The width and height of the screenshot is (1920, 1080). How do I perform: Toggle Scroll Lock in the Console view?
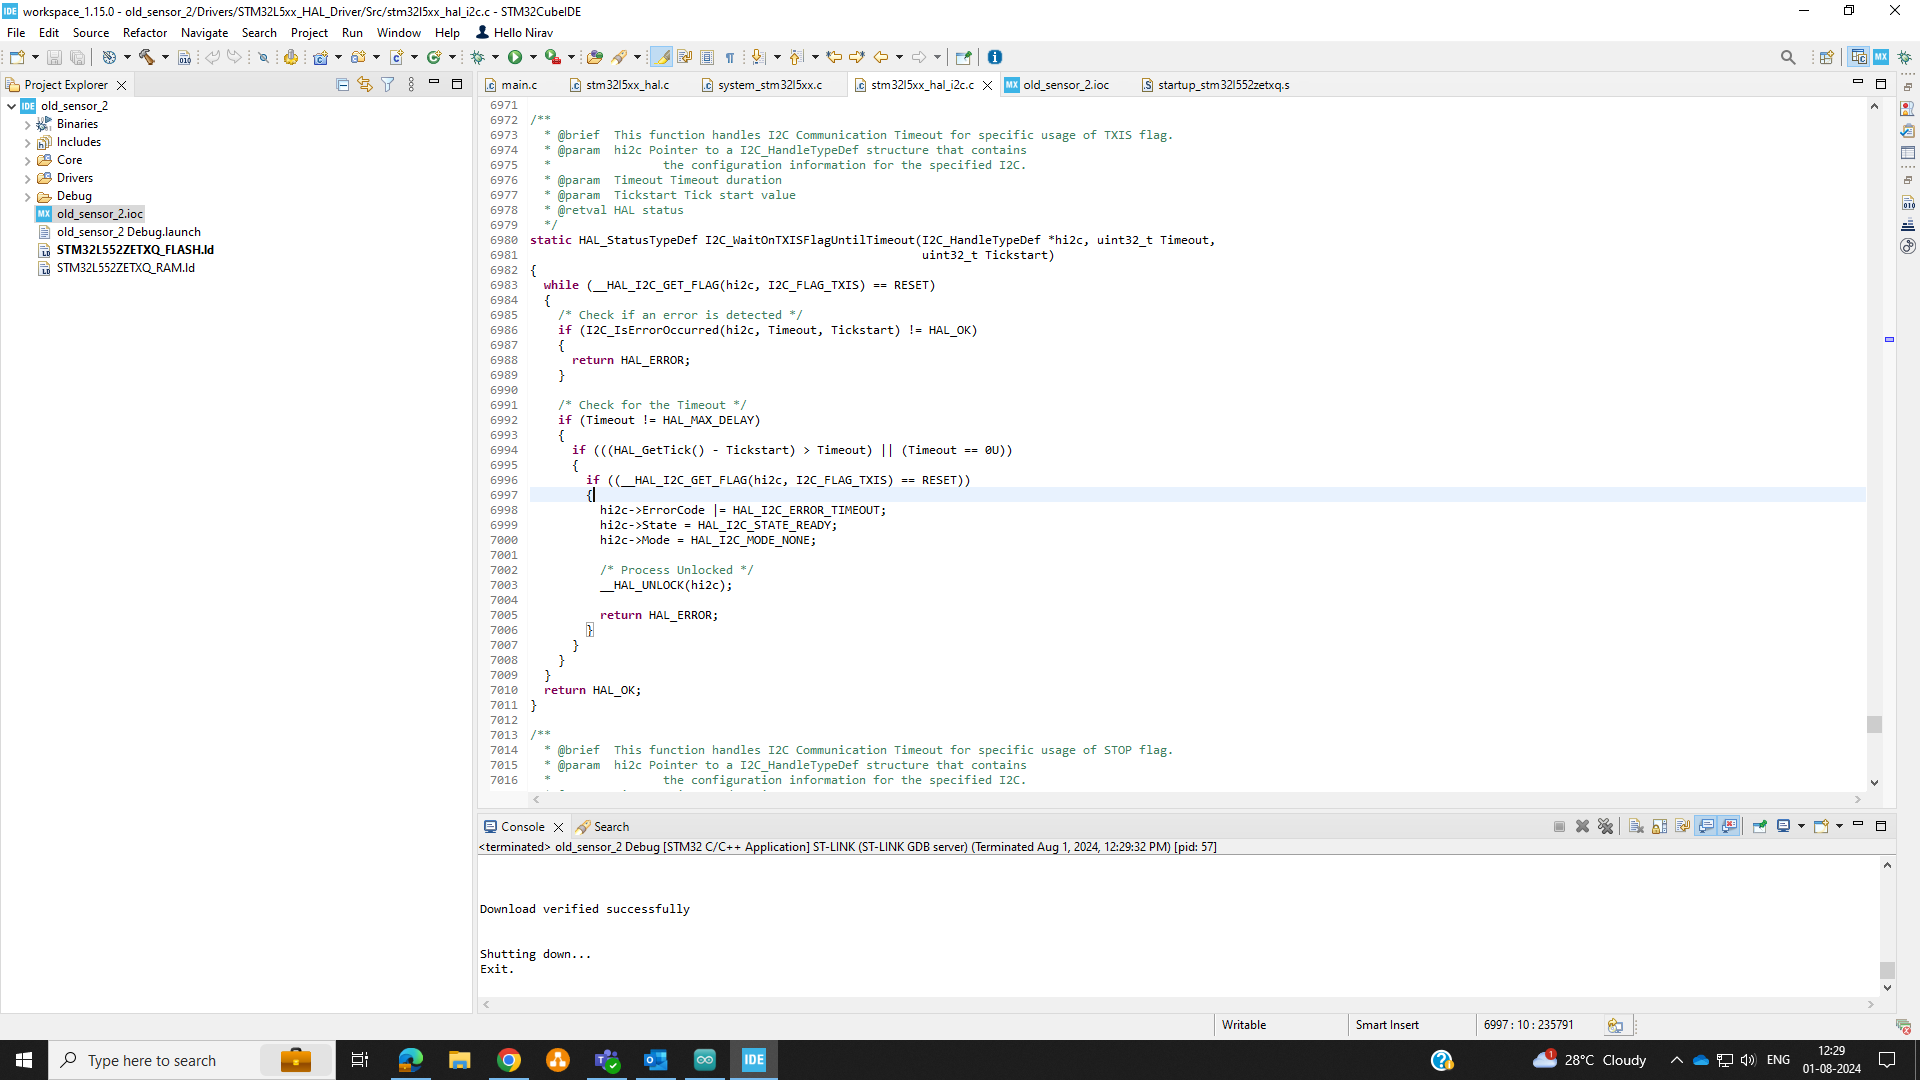(x=1659, y=826)
